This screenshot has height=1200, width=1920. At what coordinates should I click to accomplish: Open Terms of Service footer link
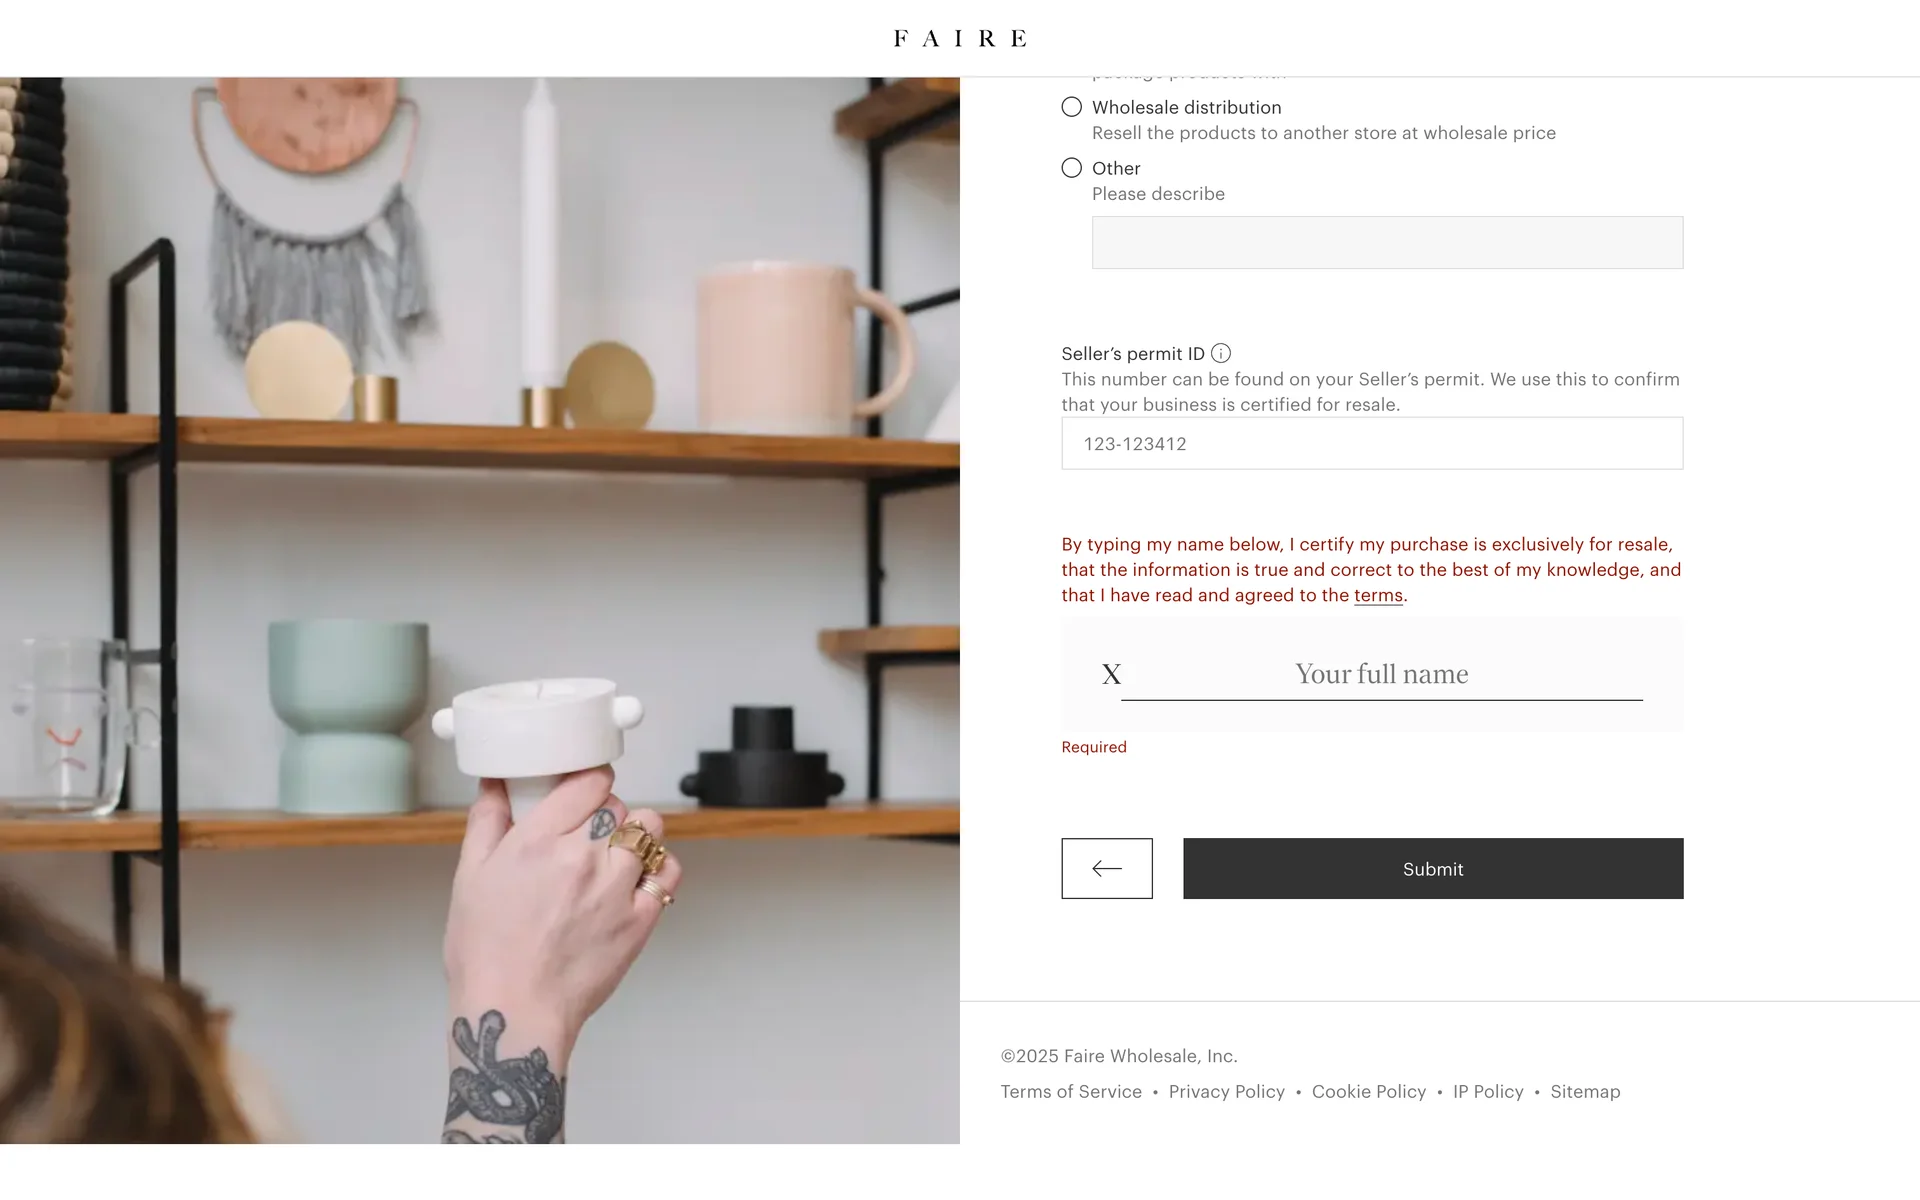(x=1071, y=1092)
